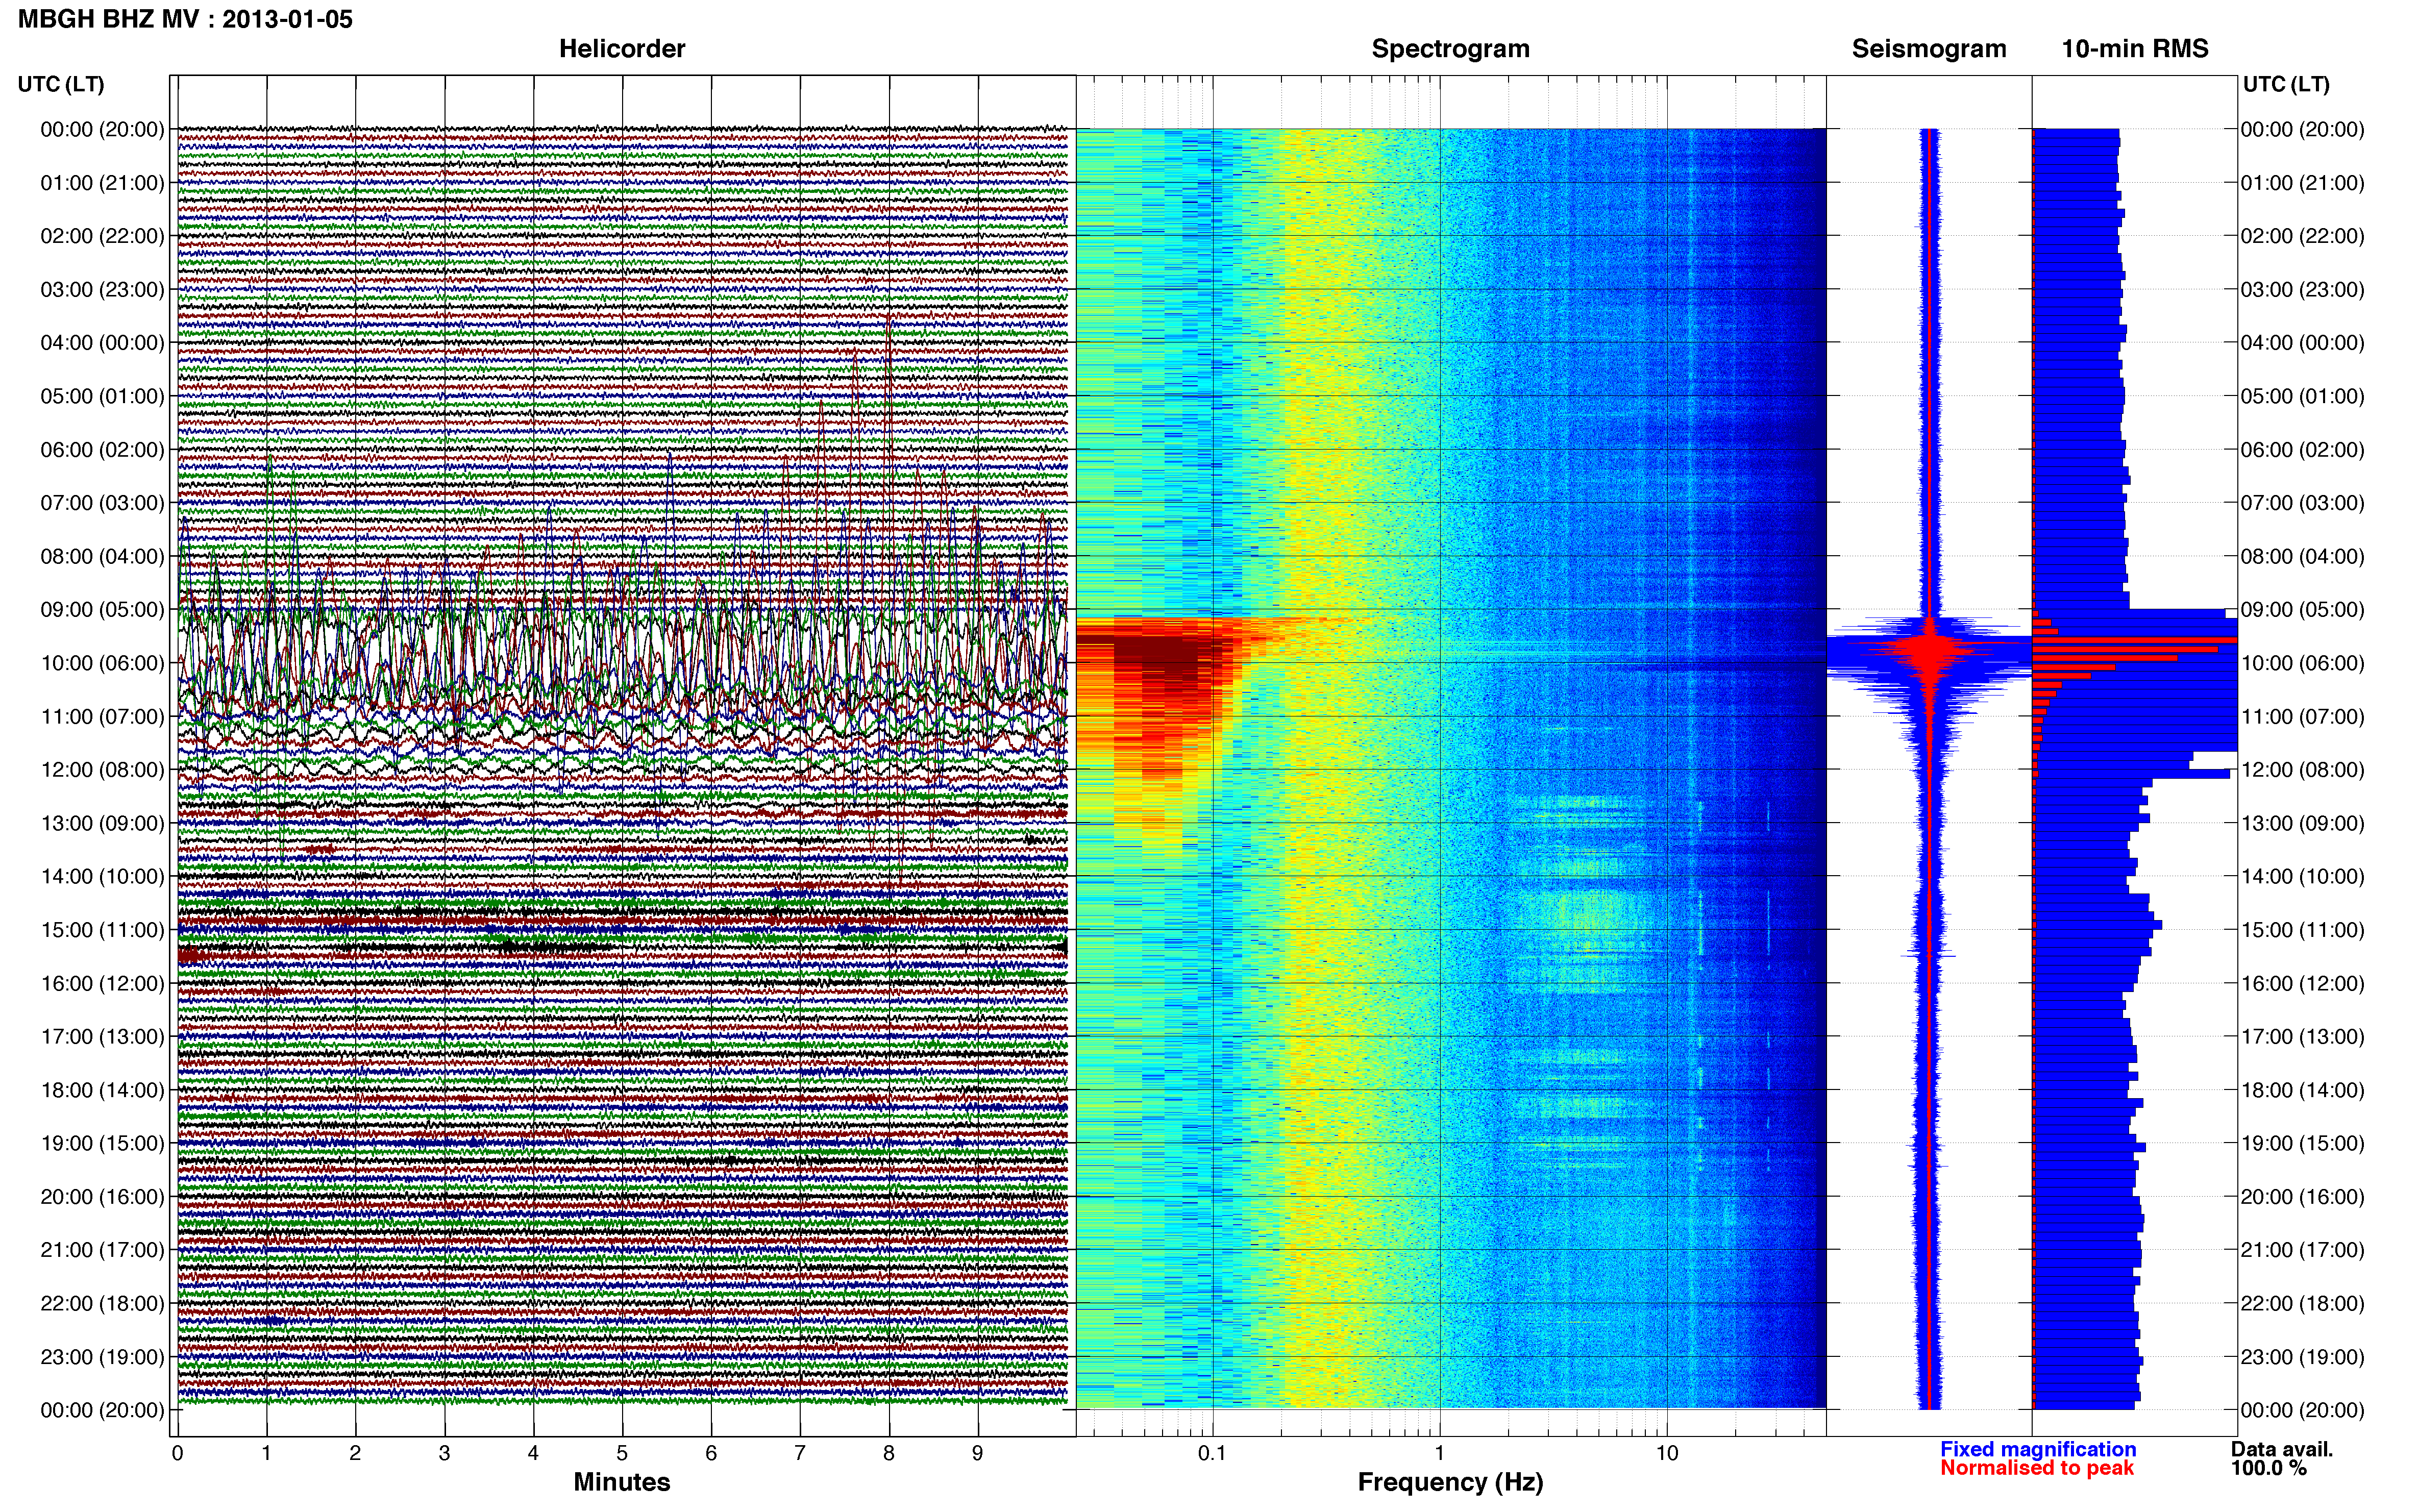Image resolution: width=2419 pixels, height=1512 pixels.
Task: Click left time label '17:00 (13:00)'
Action: pyautogui.click(x=102, y=1036)
